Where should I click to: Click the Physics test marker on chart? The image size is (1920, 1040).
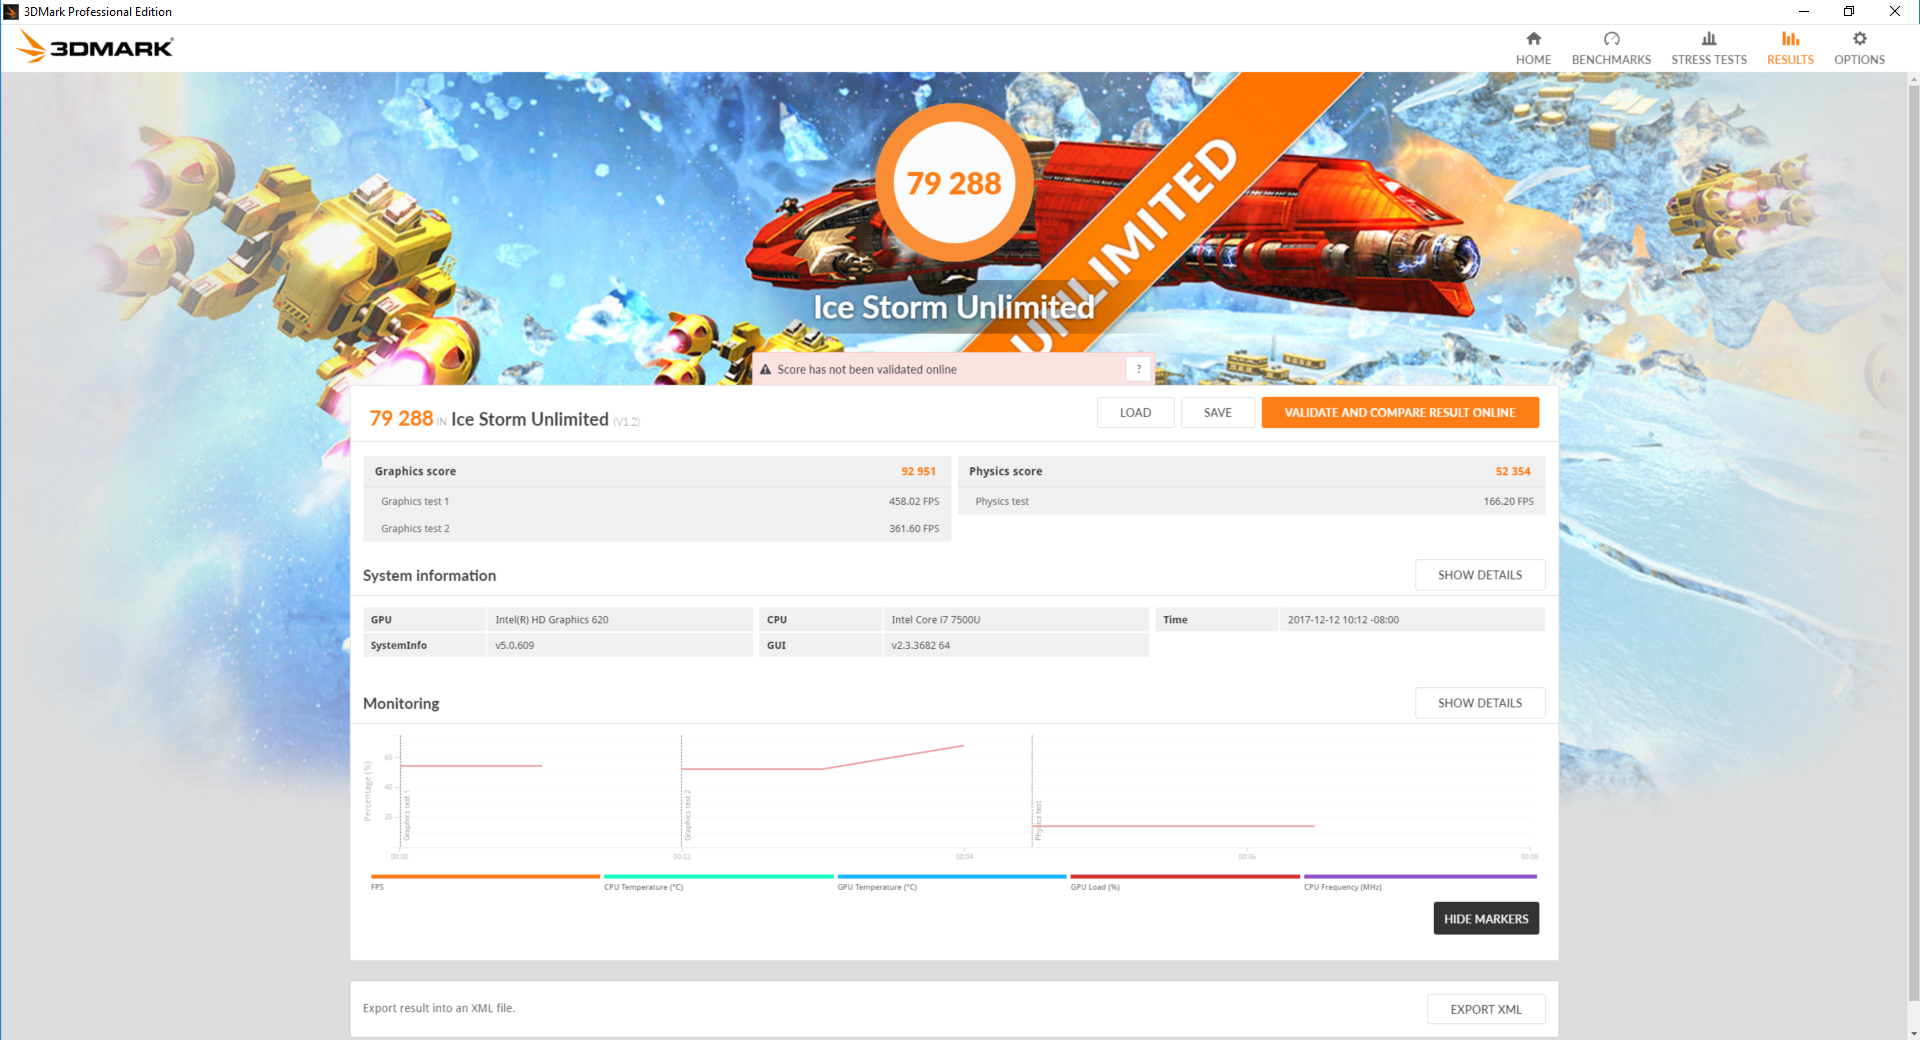point(1039,820)
